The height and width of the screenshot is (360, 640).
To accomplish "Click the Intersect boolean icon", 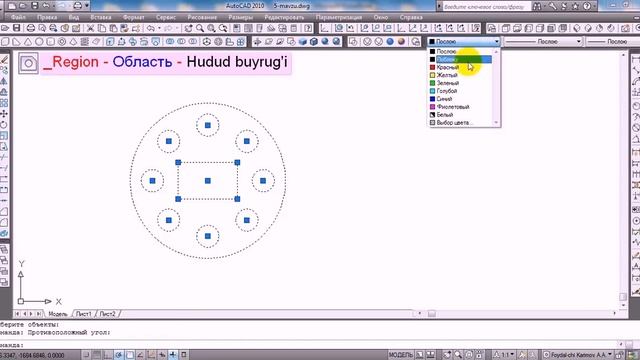I will pyautogui.click(x=193, y=42).
